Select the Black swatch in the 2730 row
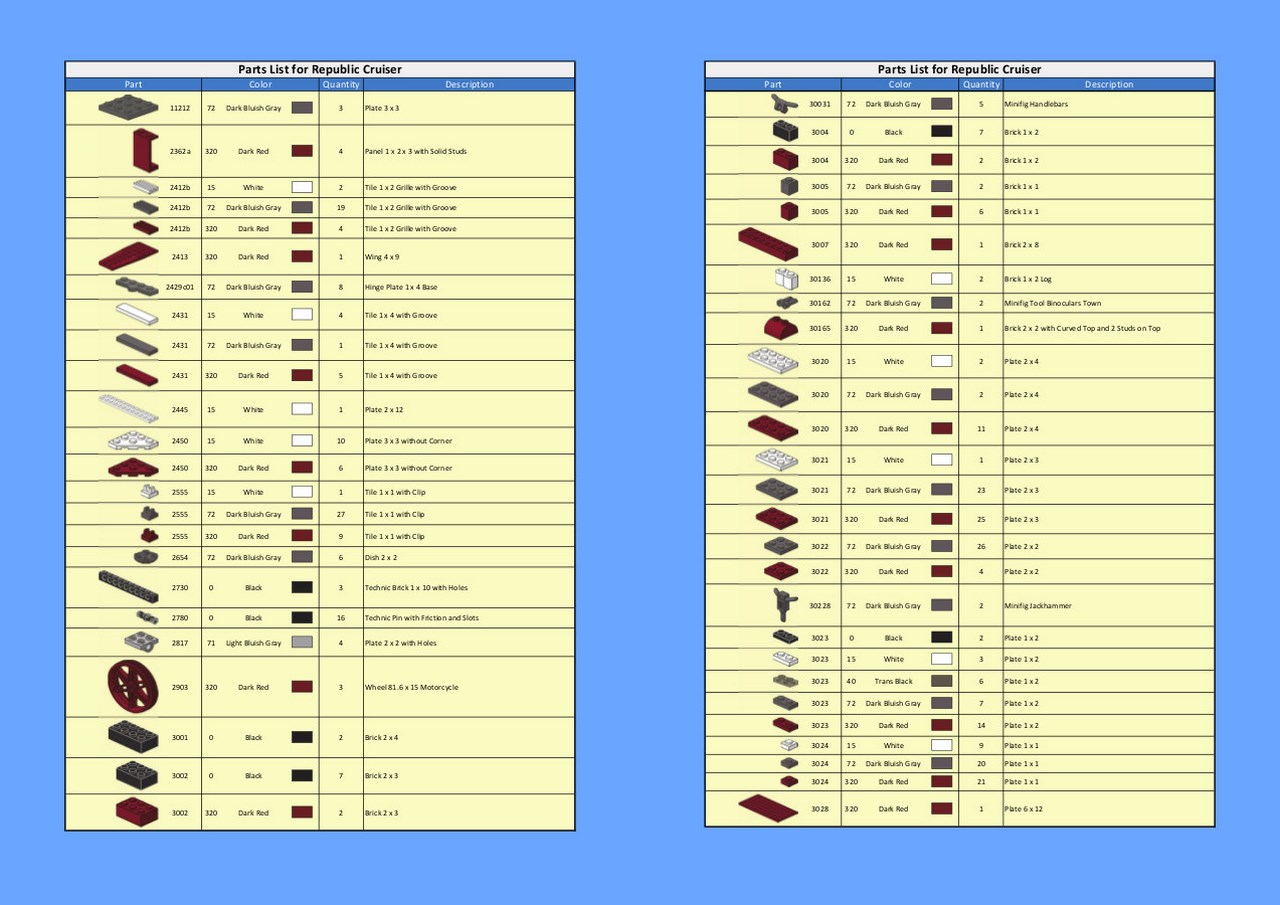This screenshot has height=905, width=1280. pos(302,587)
